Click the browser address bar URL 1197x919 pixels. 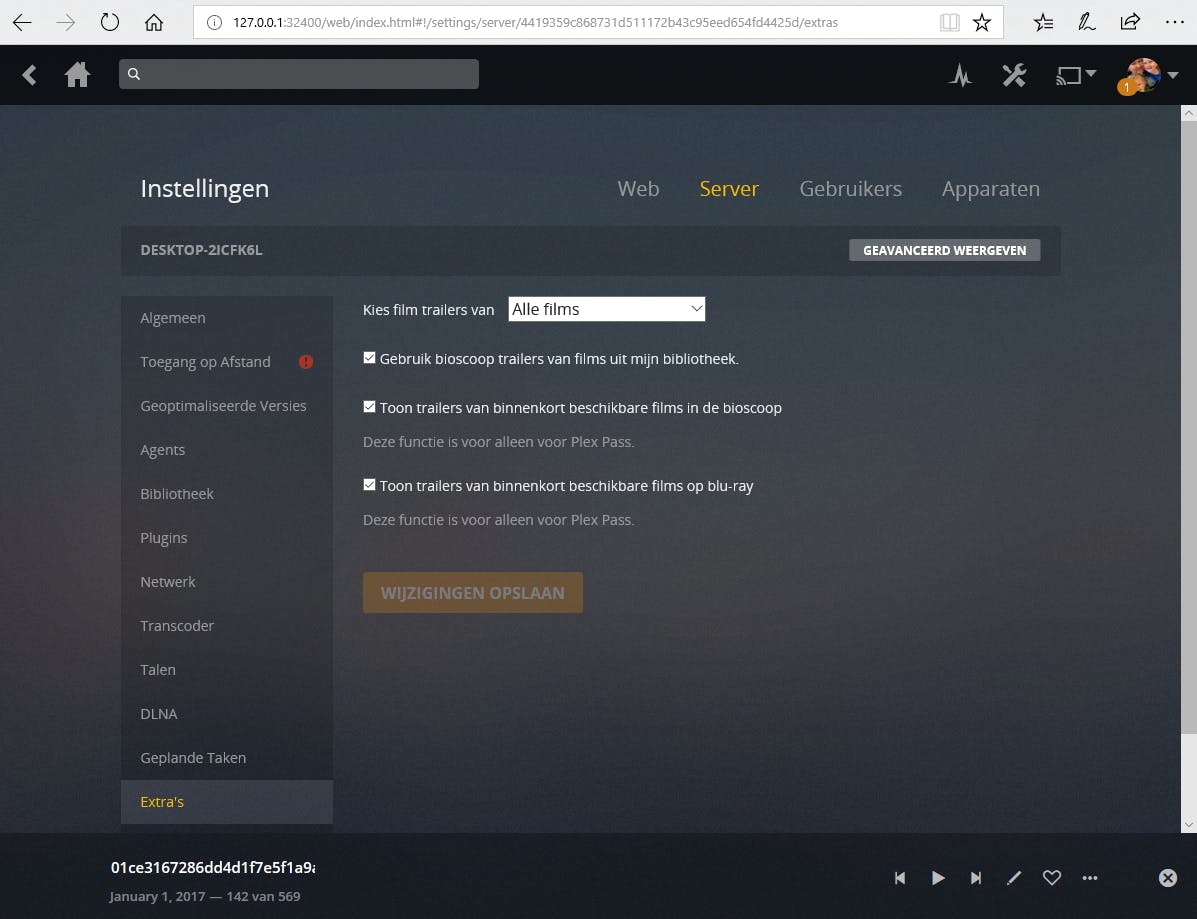point(534,22)
